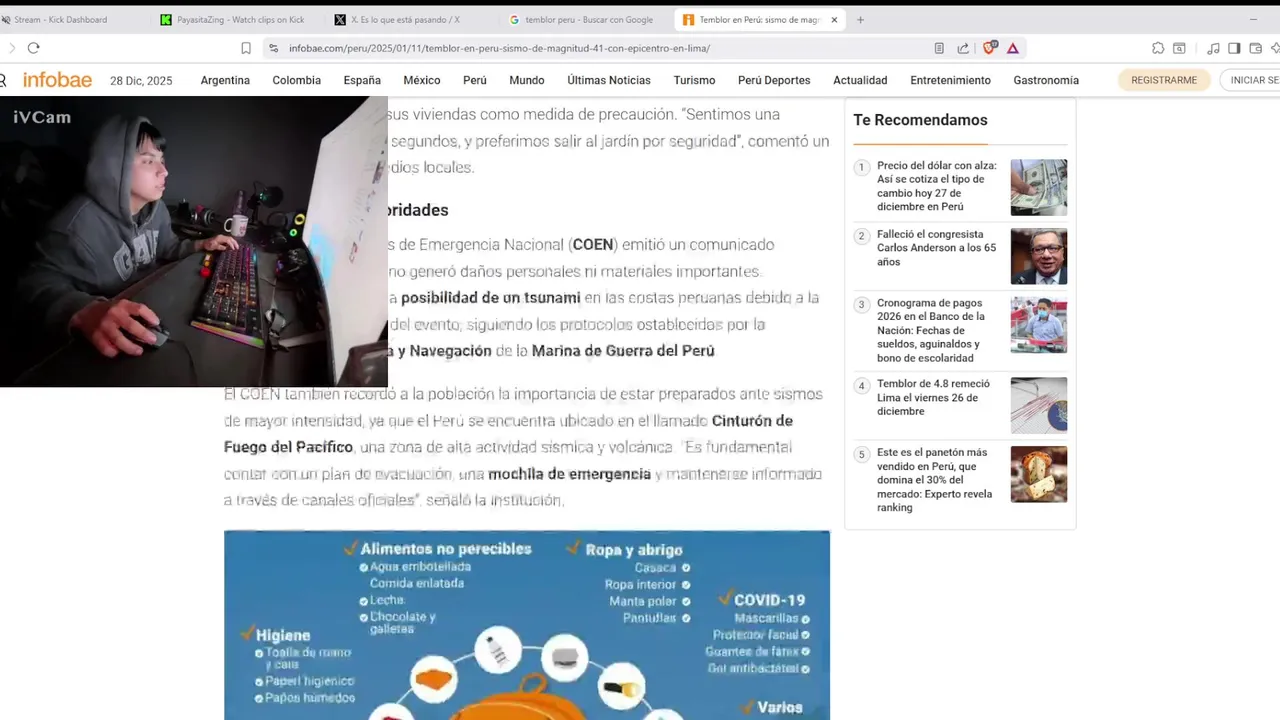Screen dimensions: 1280x720
Task: Open España section
Action: (x=362, y=80)
